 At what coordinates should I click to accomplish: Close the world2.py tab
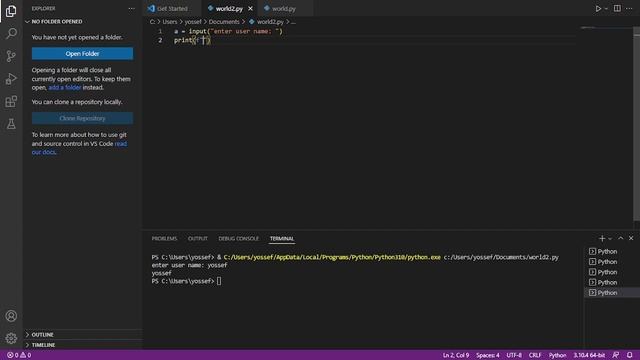click(x=250, y=9)
